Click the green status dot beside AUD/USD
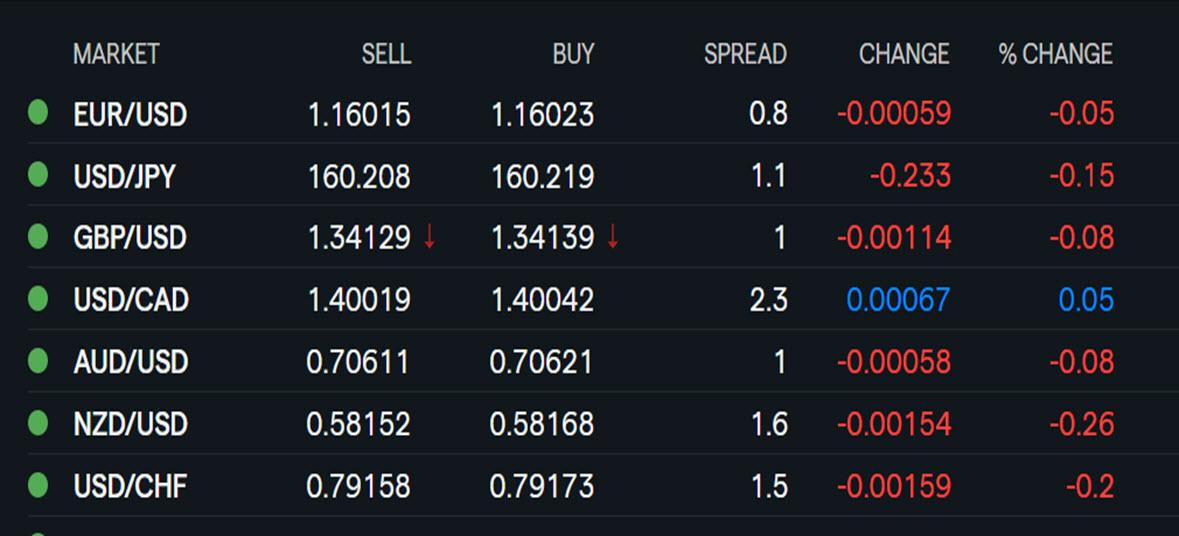This screenshot has width=1179, height=536. 38,362
